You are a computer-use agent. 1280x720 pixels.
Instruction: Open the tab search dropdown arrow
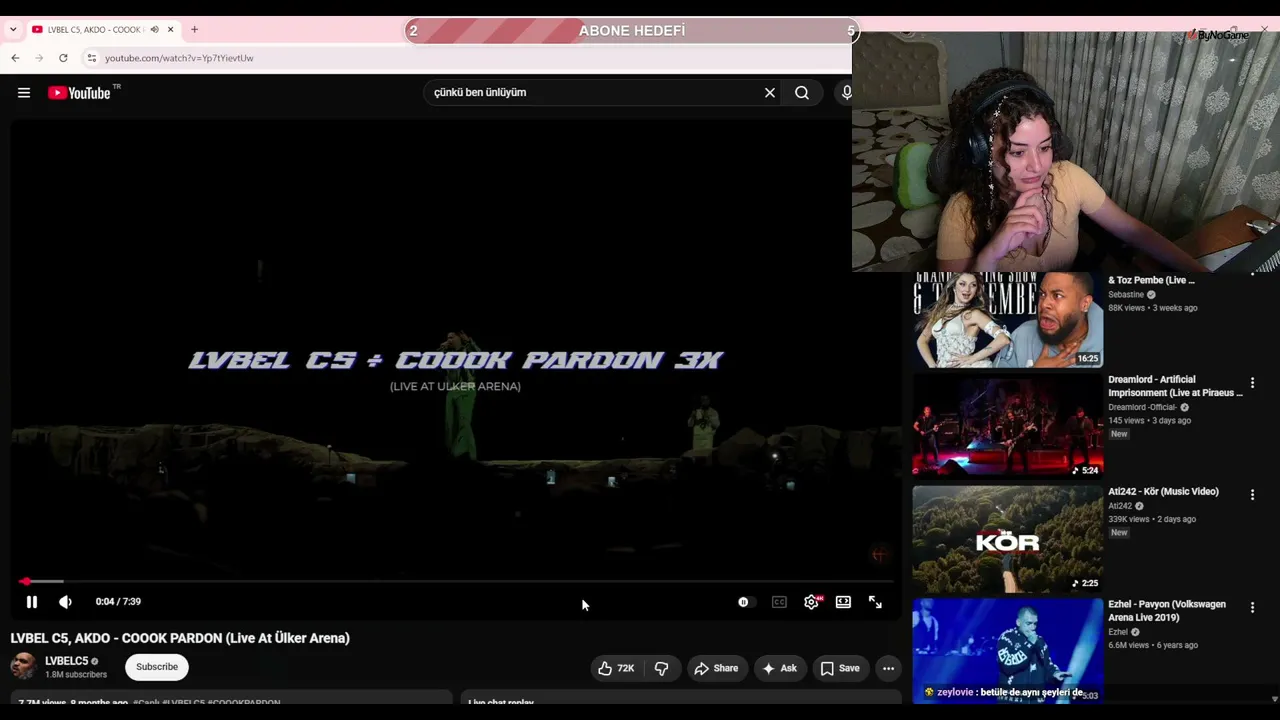[12, 30]
